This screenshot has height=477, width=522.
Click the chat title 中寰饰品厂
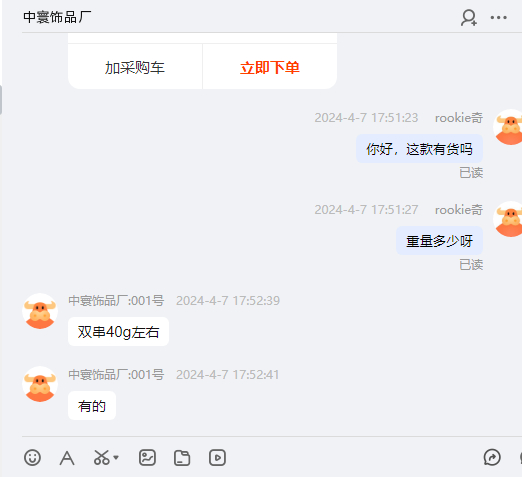[x=57, y=17]
